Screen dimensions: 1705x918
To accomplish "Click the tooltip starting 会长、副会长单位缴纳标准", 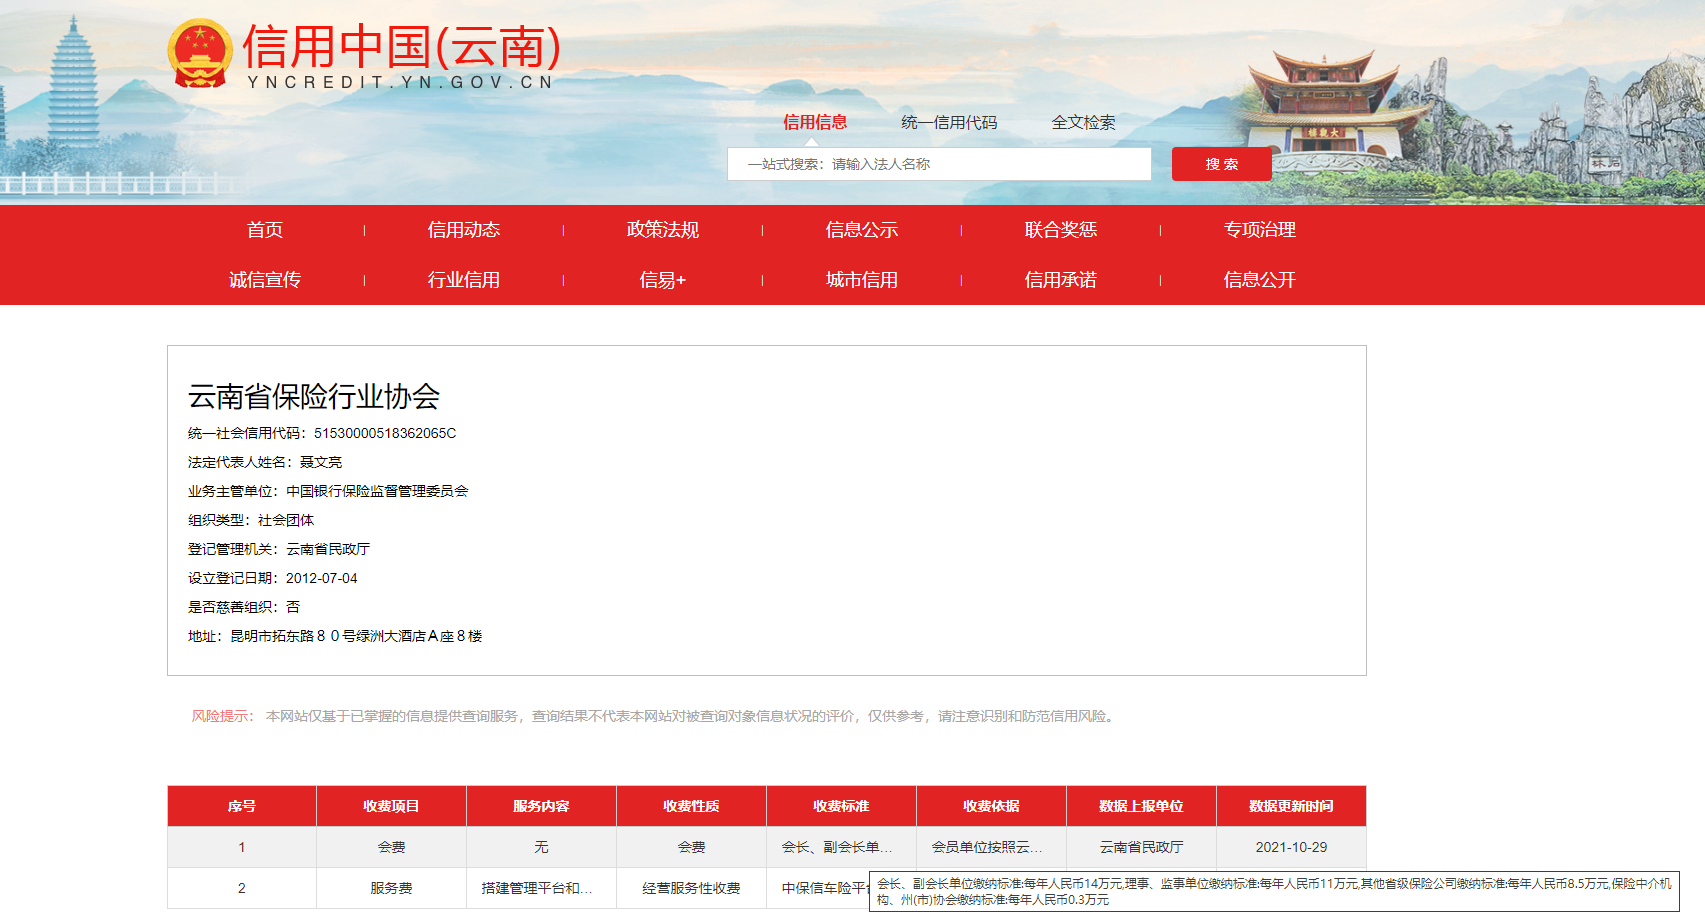I will (x=1274, y=892).
